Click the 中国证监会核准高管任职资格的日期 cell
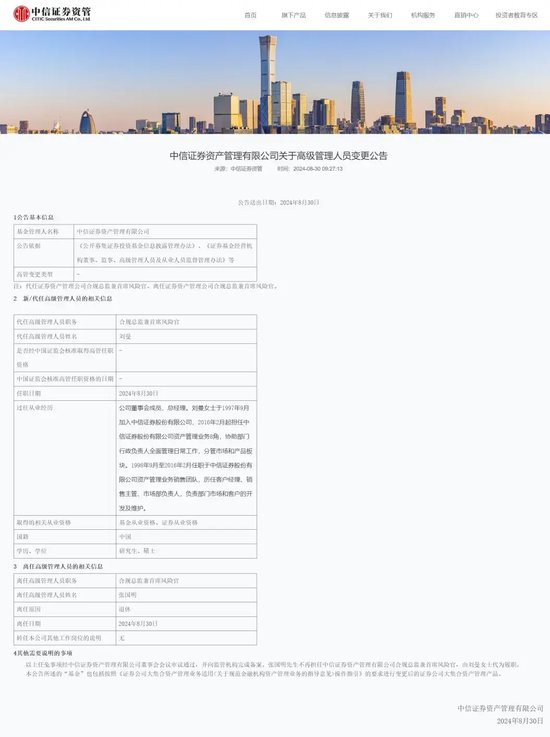Viewport: 550px width, 737px height. (x=65, y=379)
